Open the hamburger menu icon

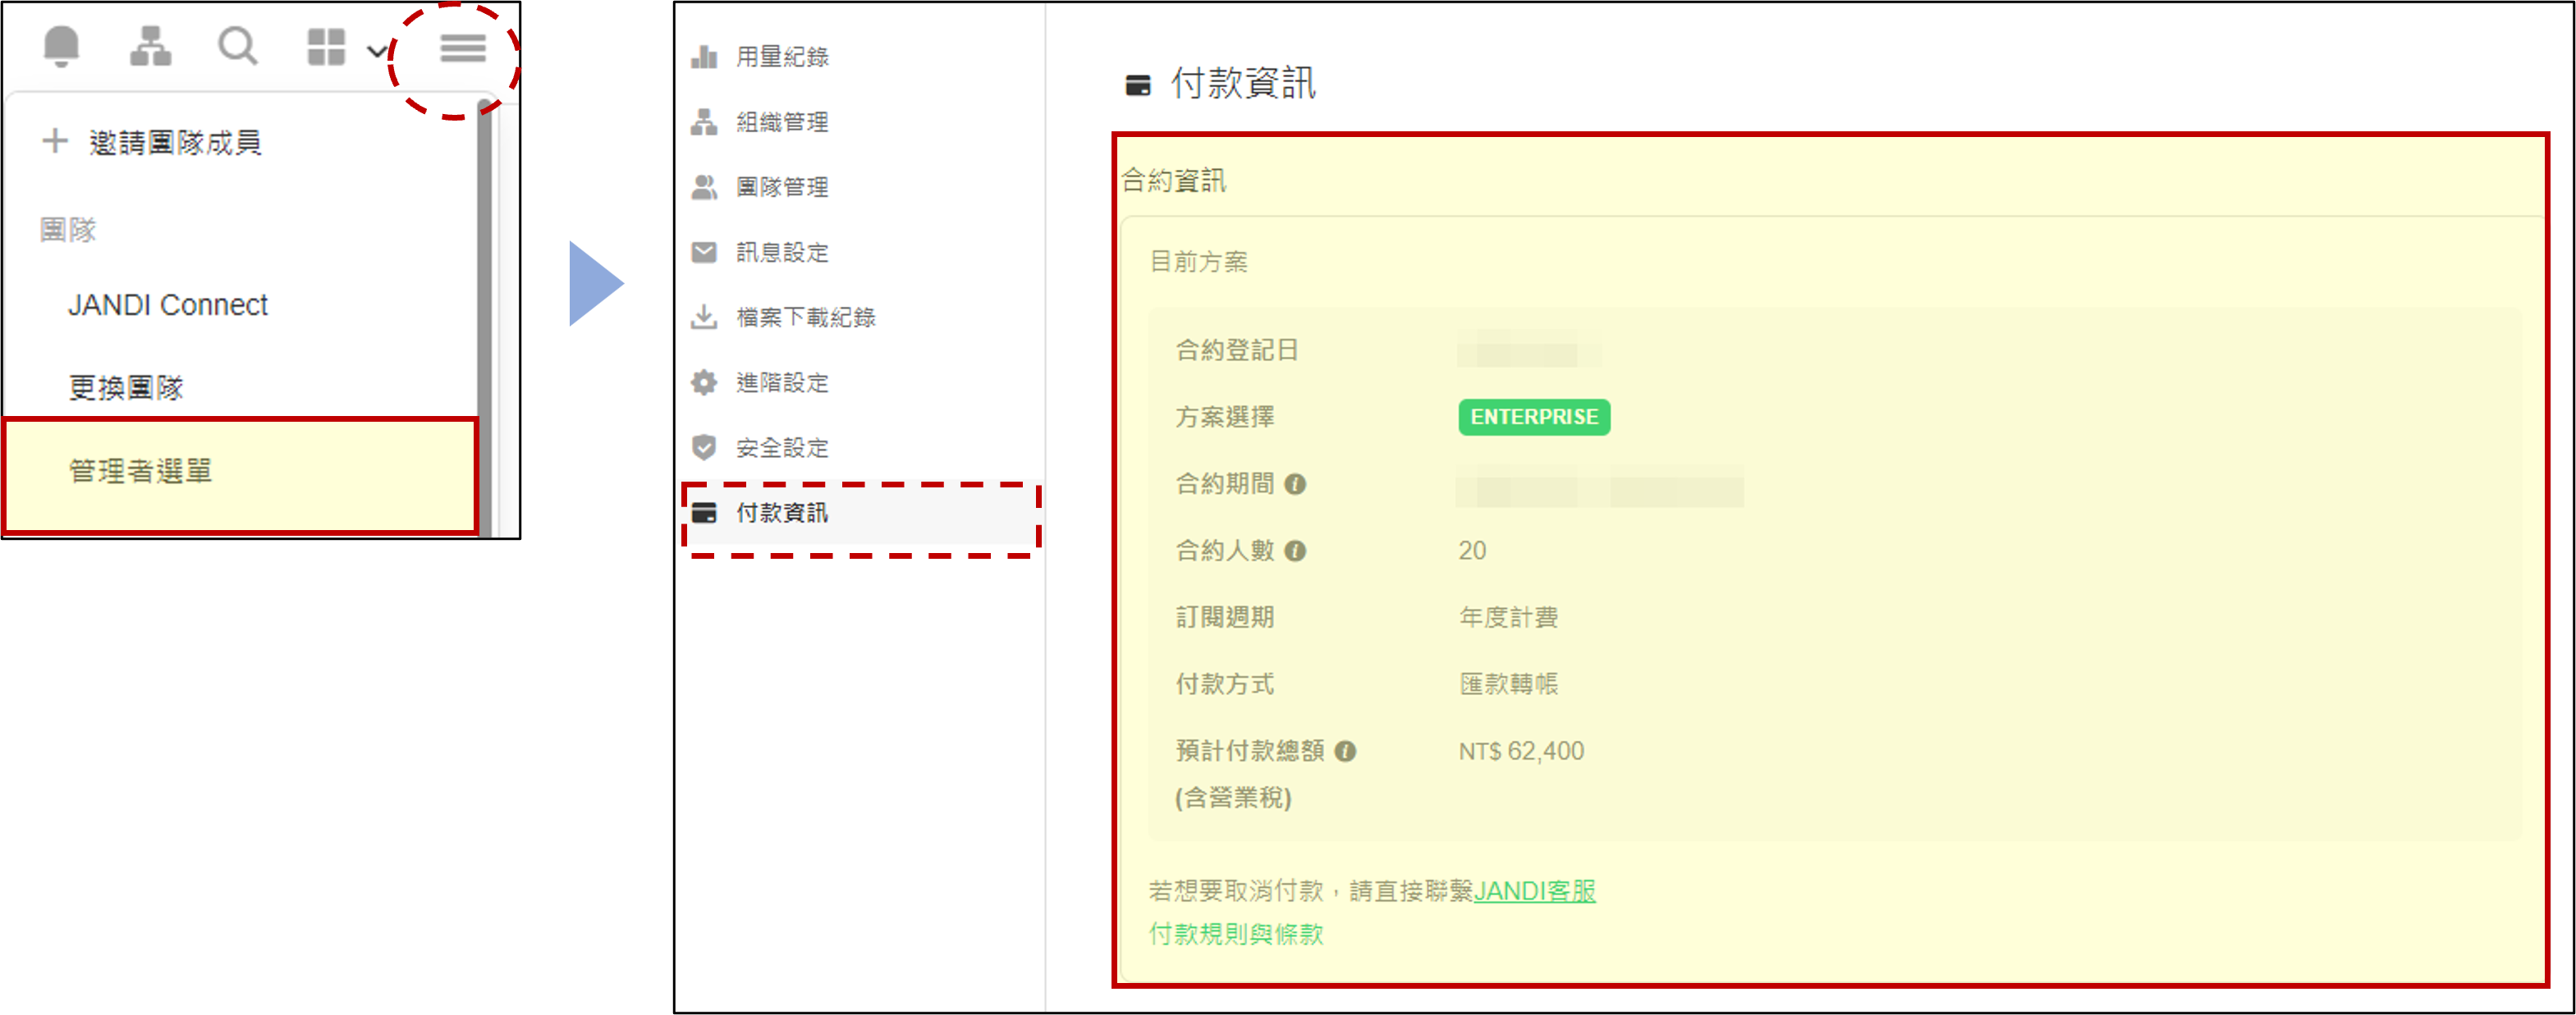point(463,47)
